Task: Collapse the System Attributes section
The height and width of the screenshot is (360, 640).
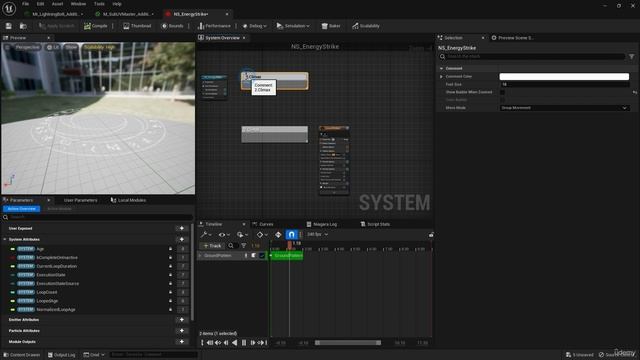Action: pos(5,239)
